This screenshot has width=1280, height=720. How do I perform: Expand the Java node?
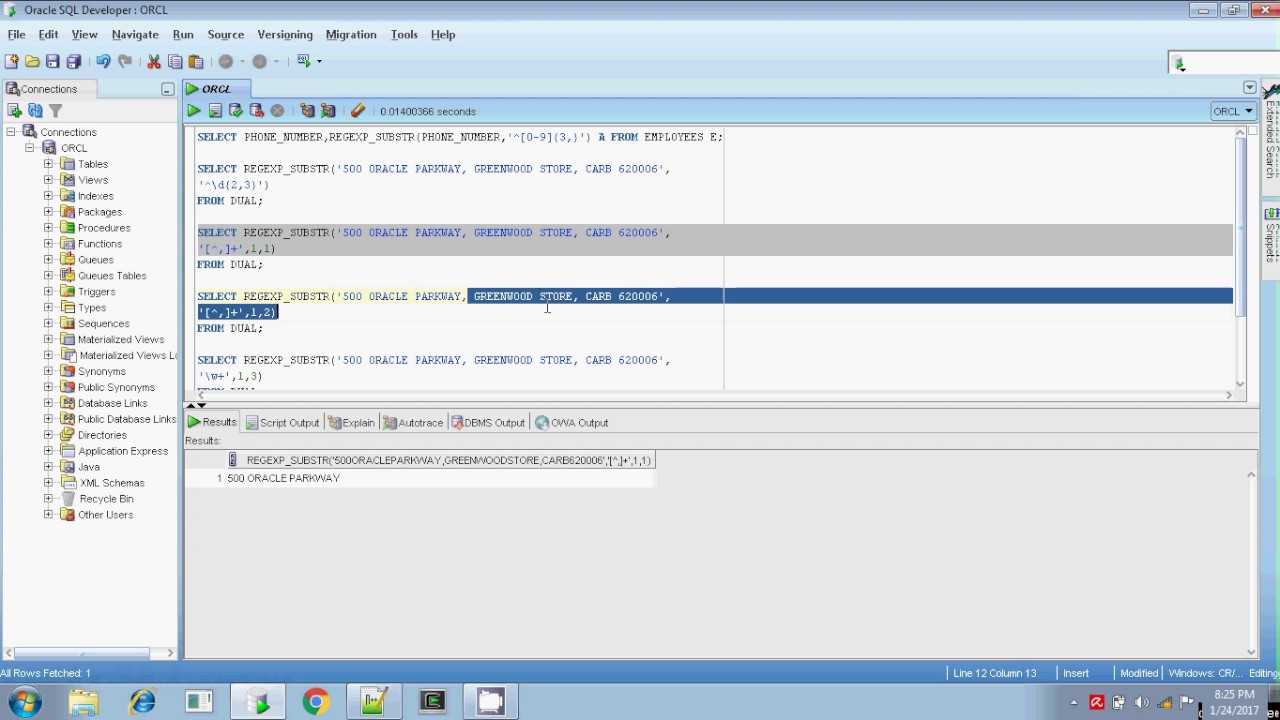pos(48,467)
